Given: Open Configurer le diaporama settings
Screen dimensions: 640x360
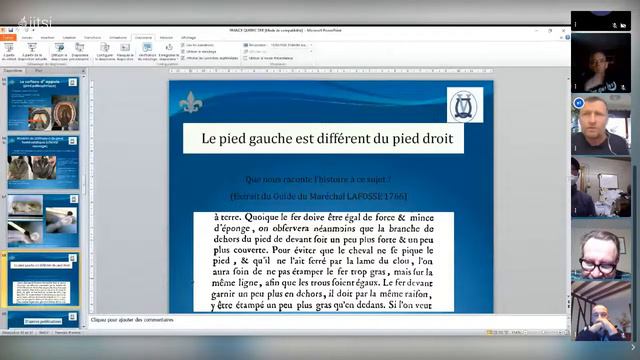Looking at the screenshot, I should [x=104, y=52].
